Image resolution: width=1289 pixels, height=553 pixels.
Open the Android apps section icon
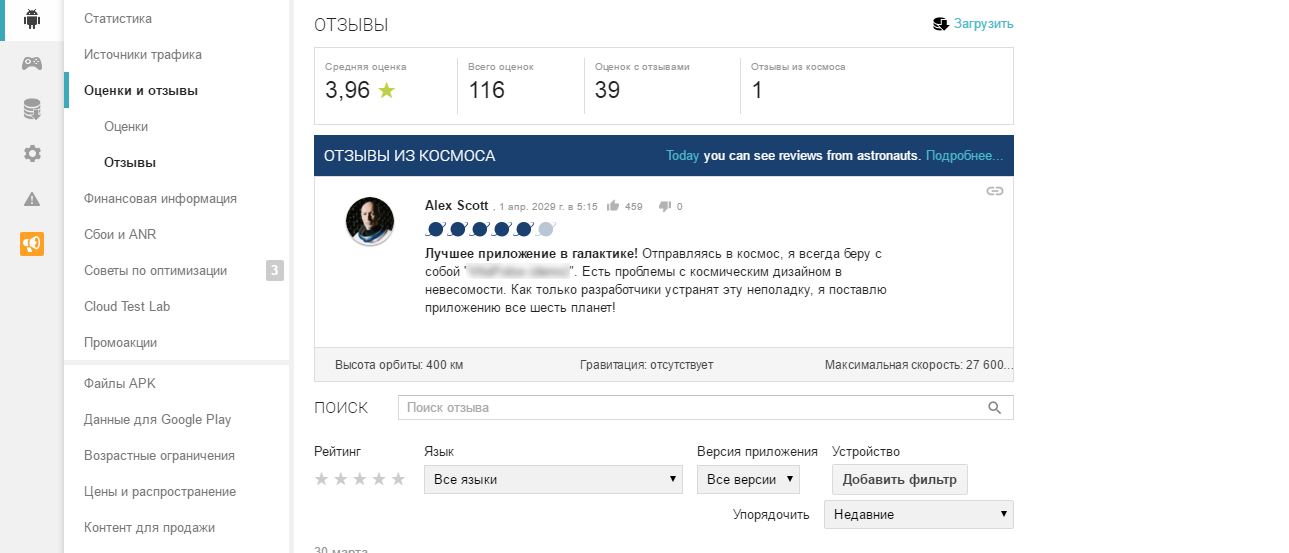coord(32,19)
